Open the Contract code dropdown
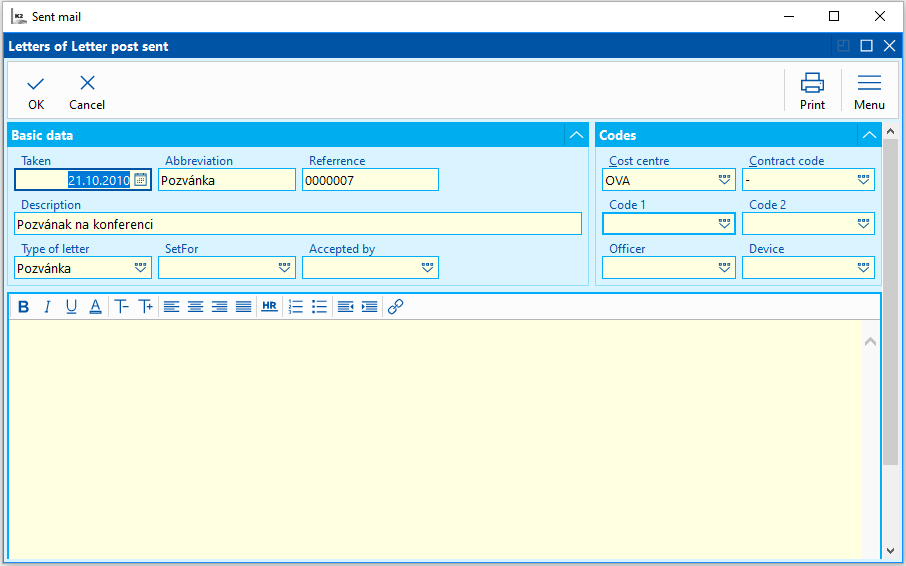Viewport: 906px width, 566px height. (x=864, y=180)
